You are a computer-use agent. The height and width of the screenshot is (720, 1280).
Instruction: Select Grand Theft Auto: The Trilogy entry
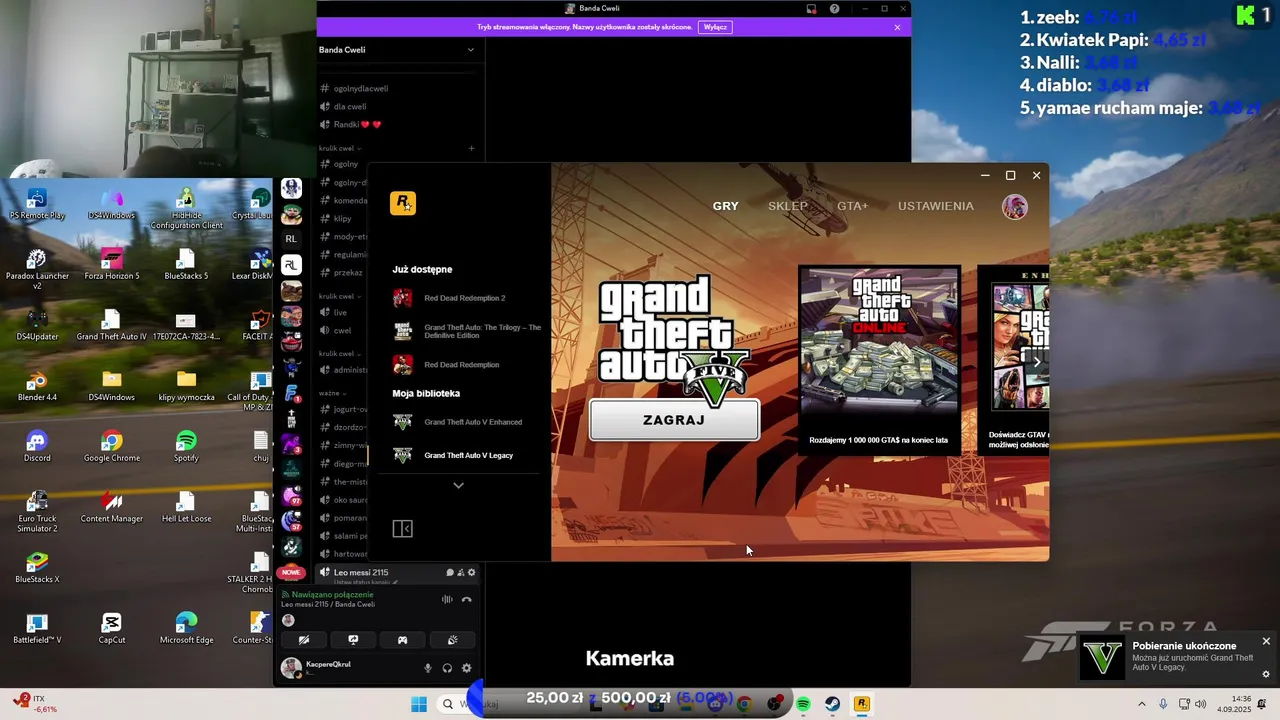467,331
